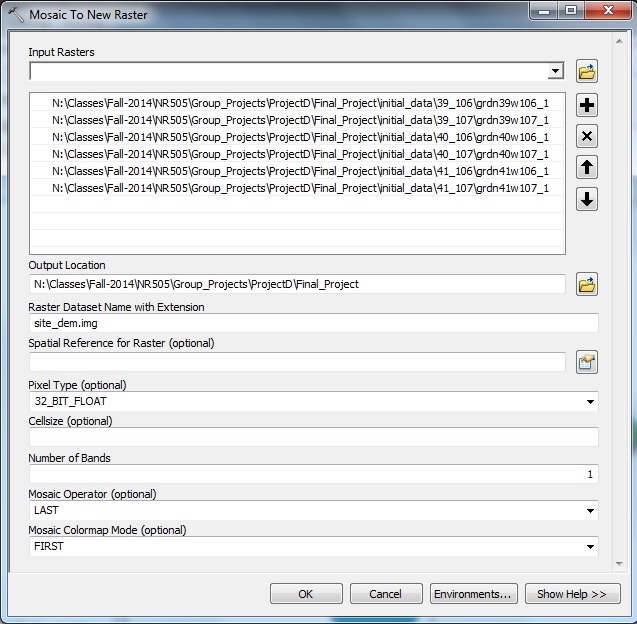Move selected raster down with arrow icon
The image size is (637, 624).
point(587,199)
